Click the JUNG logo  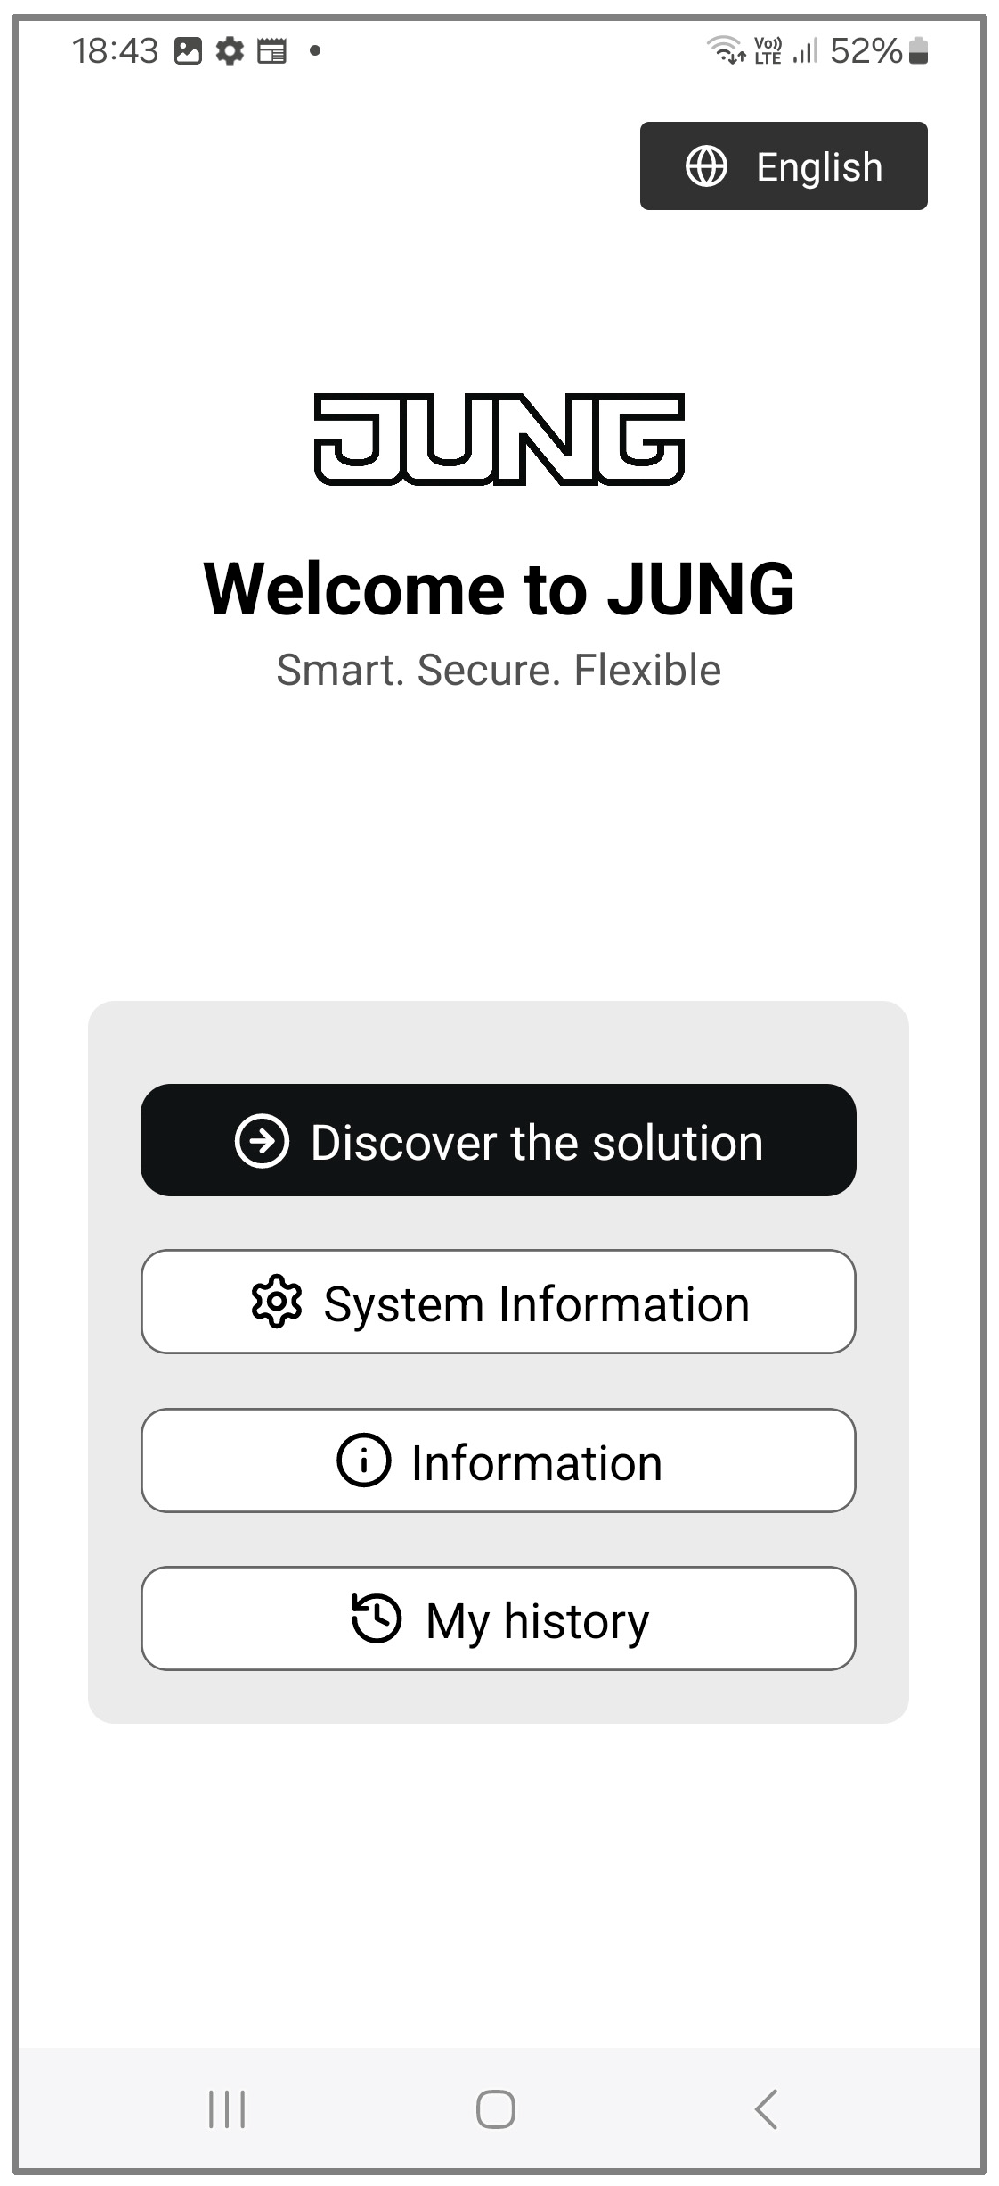point(499,439)
